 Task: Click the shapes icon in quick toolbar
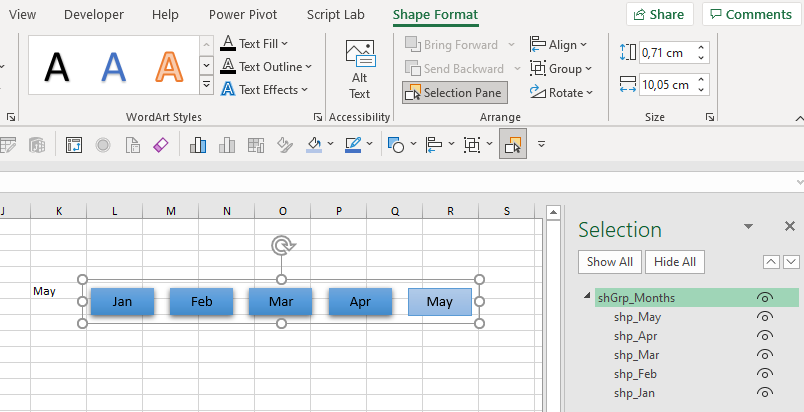coord(395,145)
